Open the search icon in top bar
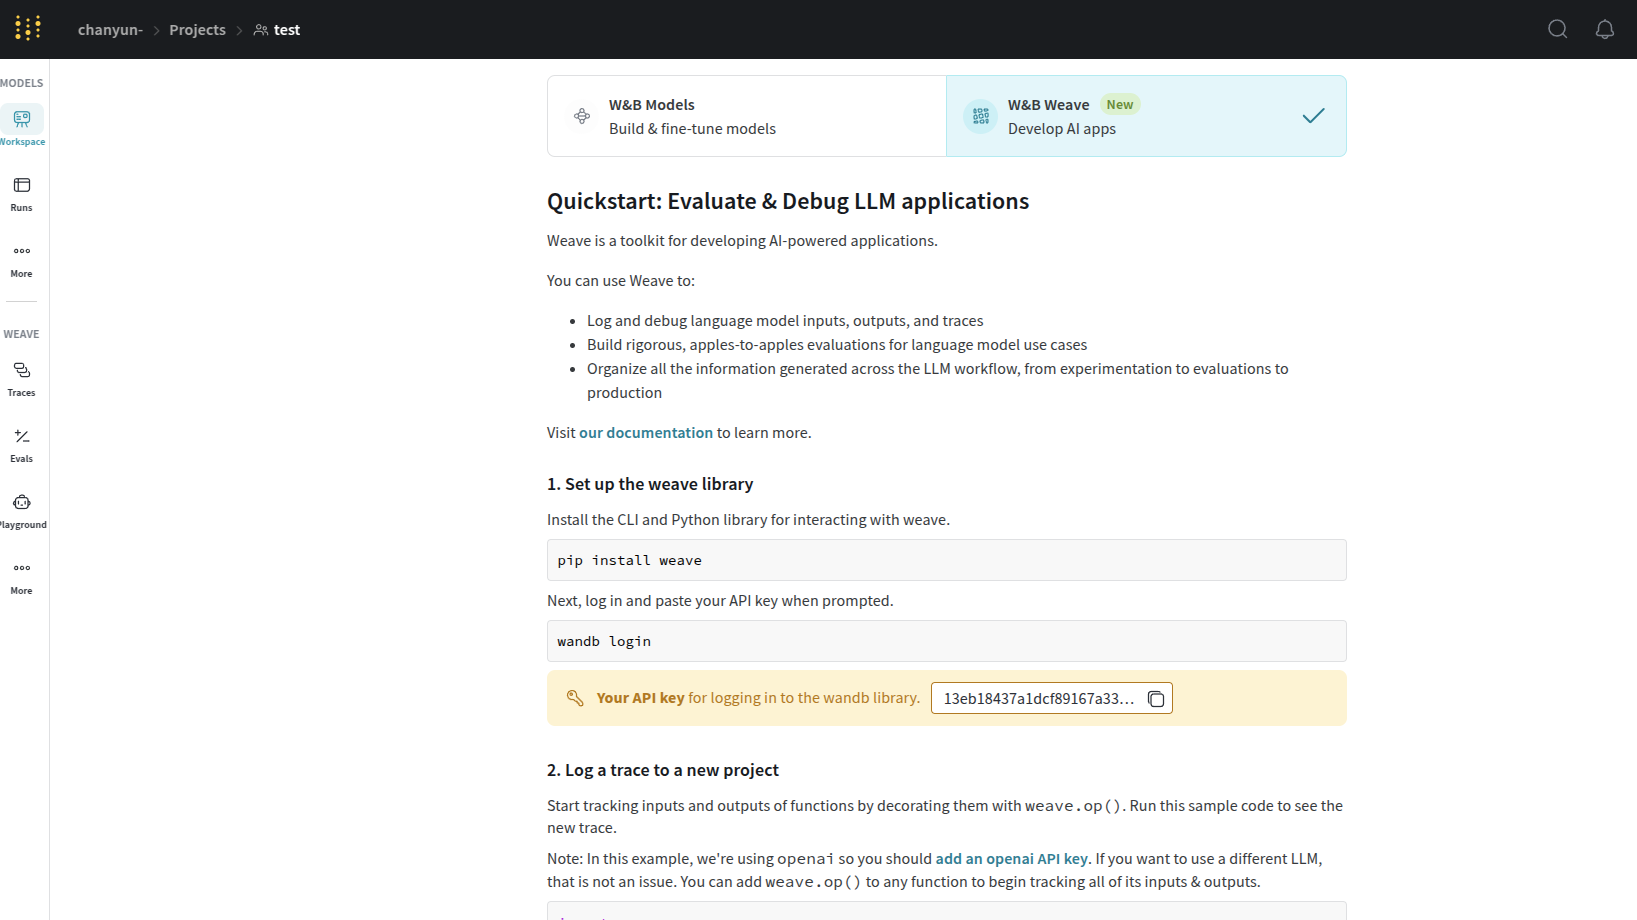The width and height of the screenshot is (1637, 920). pyautogui.click(x=1557, y=29)
